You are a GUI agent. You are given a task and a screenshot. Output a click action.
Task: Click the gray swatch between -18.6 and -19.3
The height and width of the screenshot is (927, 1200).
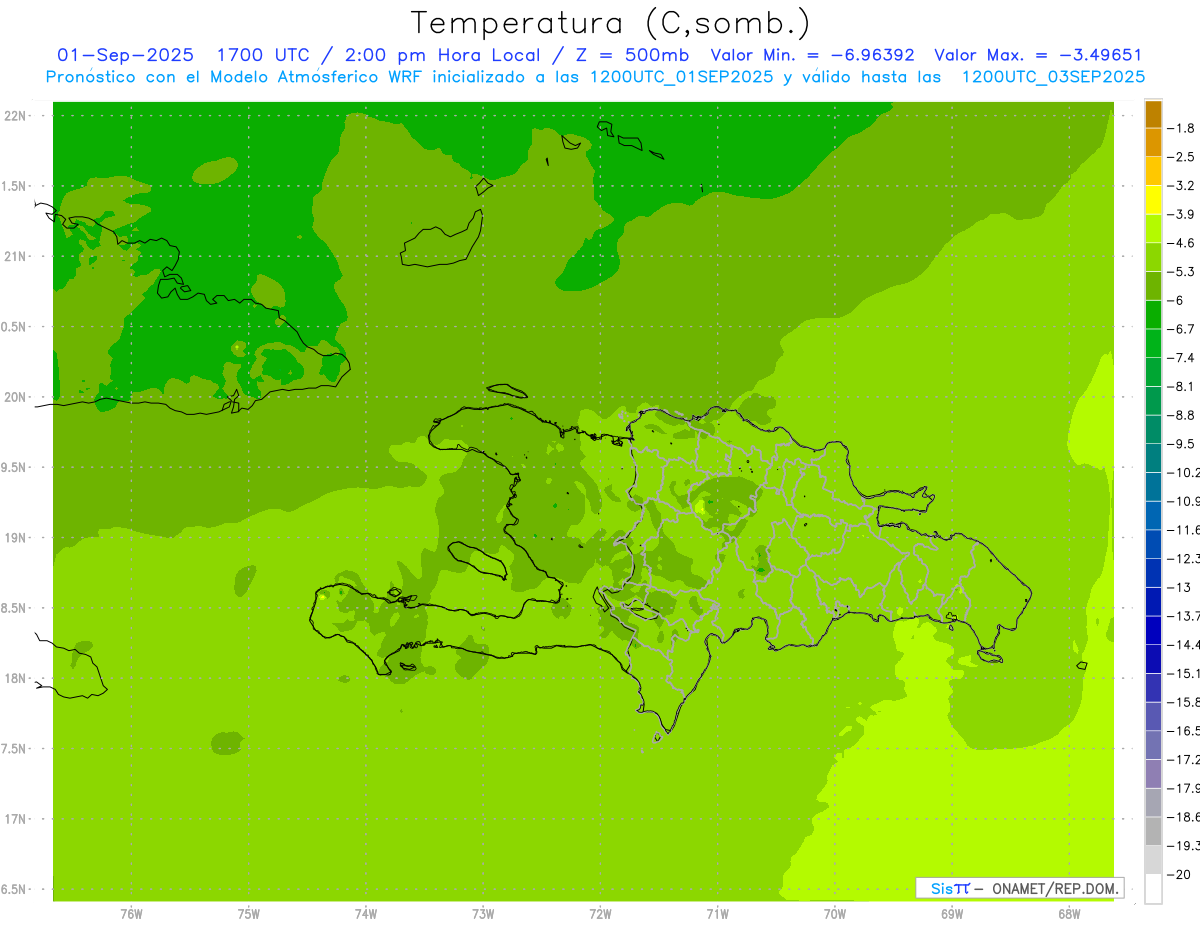(1153, 831)
